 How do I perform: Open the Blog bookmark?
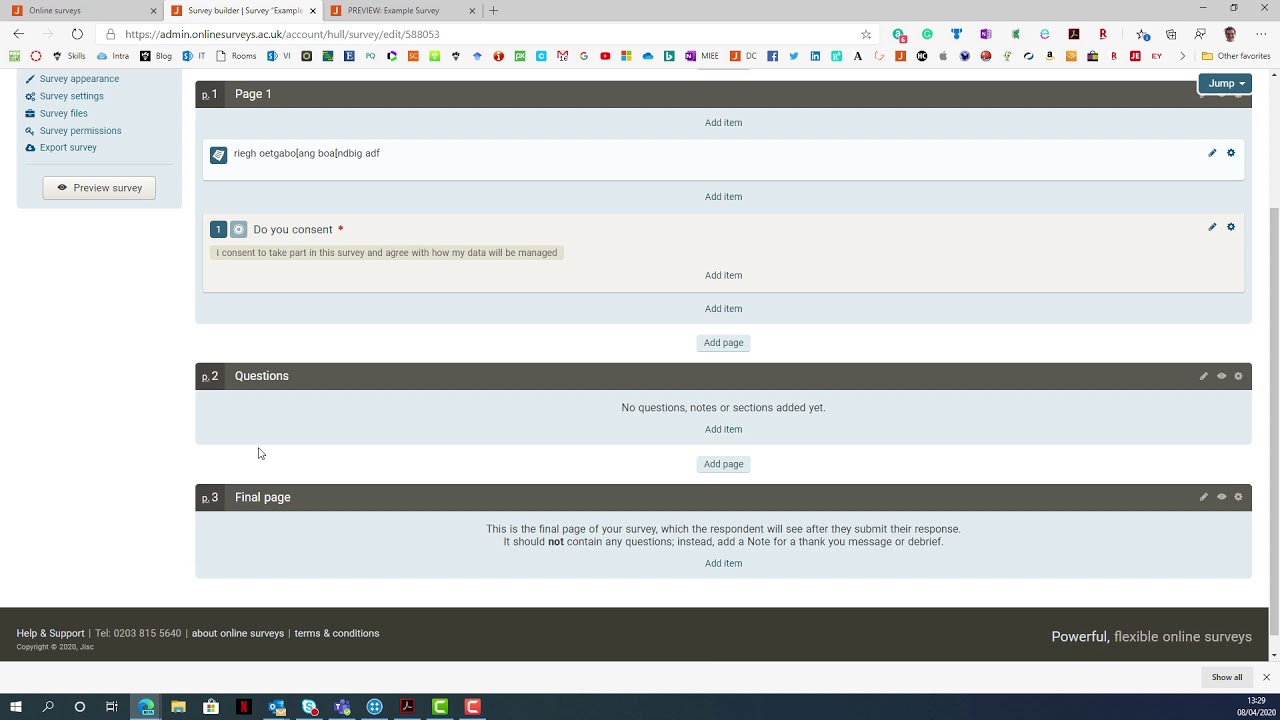point(156,56)
